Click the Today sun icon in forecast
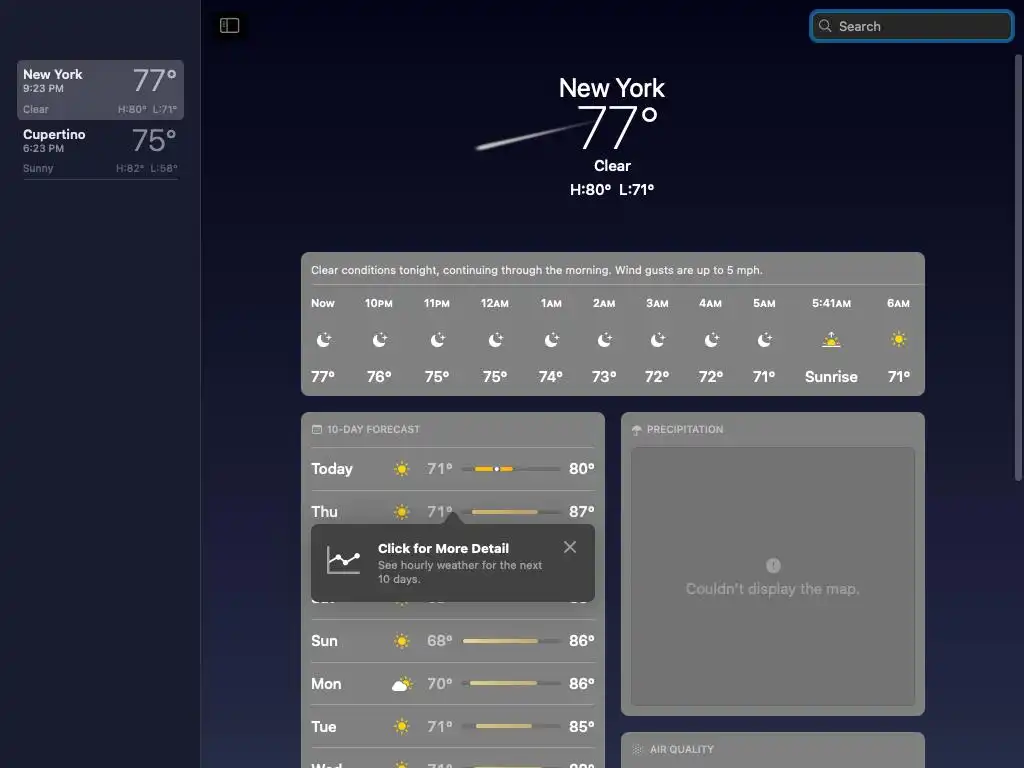Viewport: 1024px width, 768px height. [402, 469]
